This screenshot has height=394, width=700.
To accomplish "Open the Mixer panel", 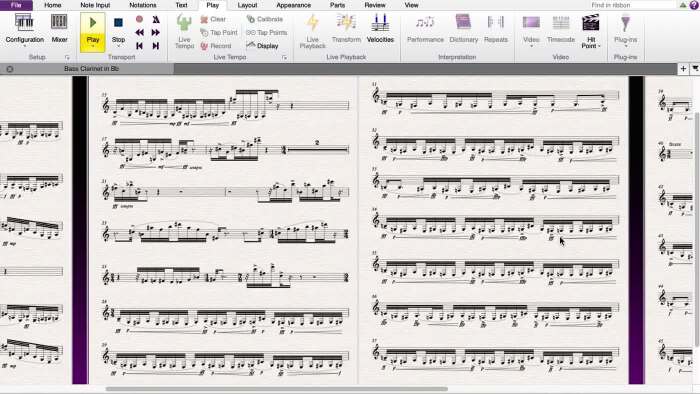I will pos(59,29).
